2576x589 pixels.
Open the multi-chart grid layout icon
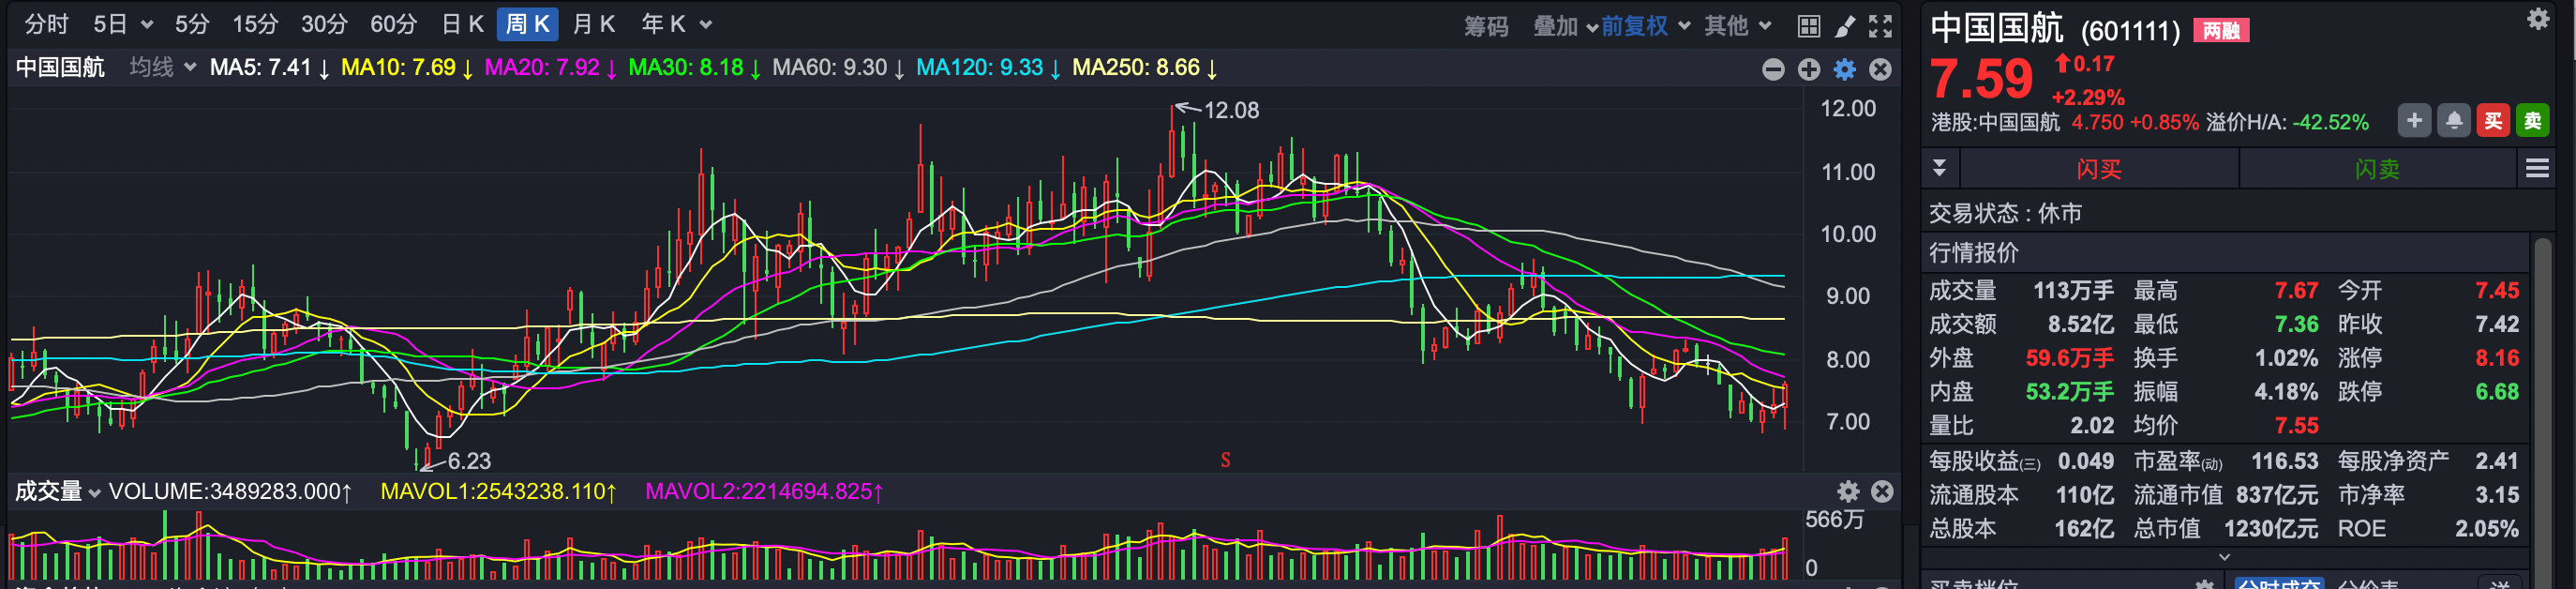tap(1808, 25)
